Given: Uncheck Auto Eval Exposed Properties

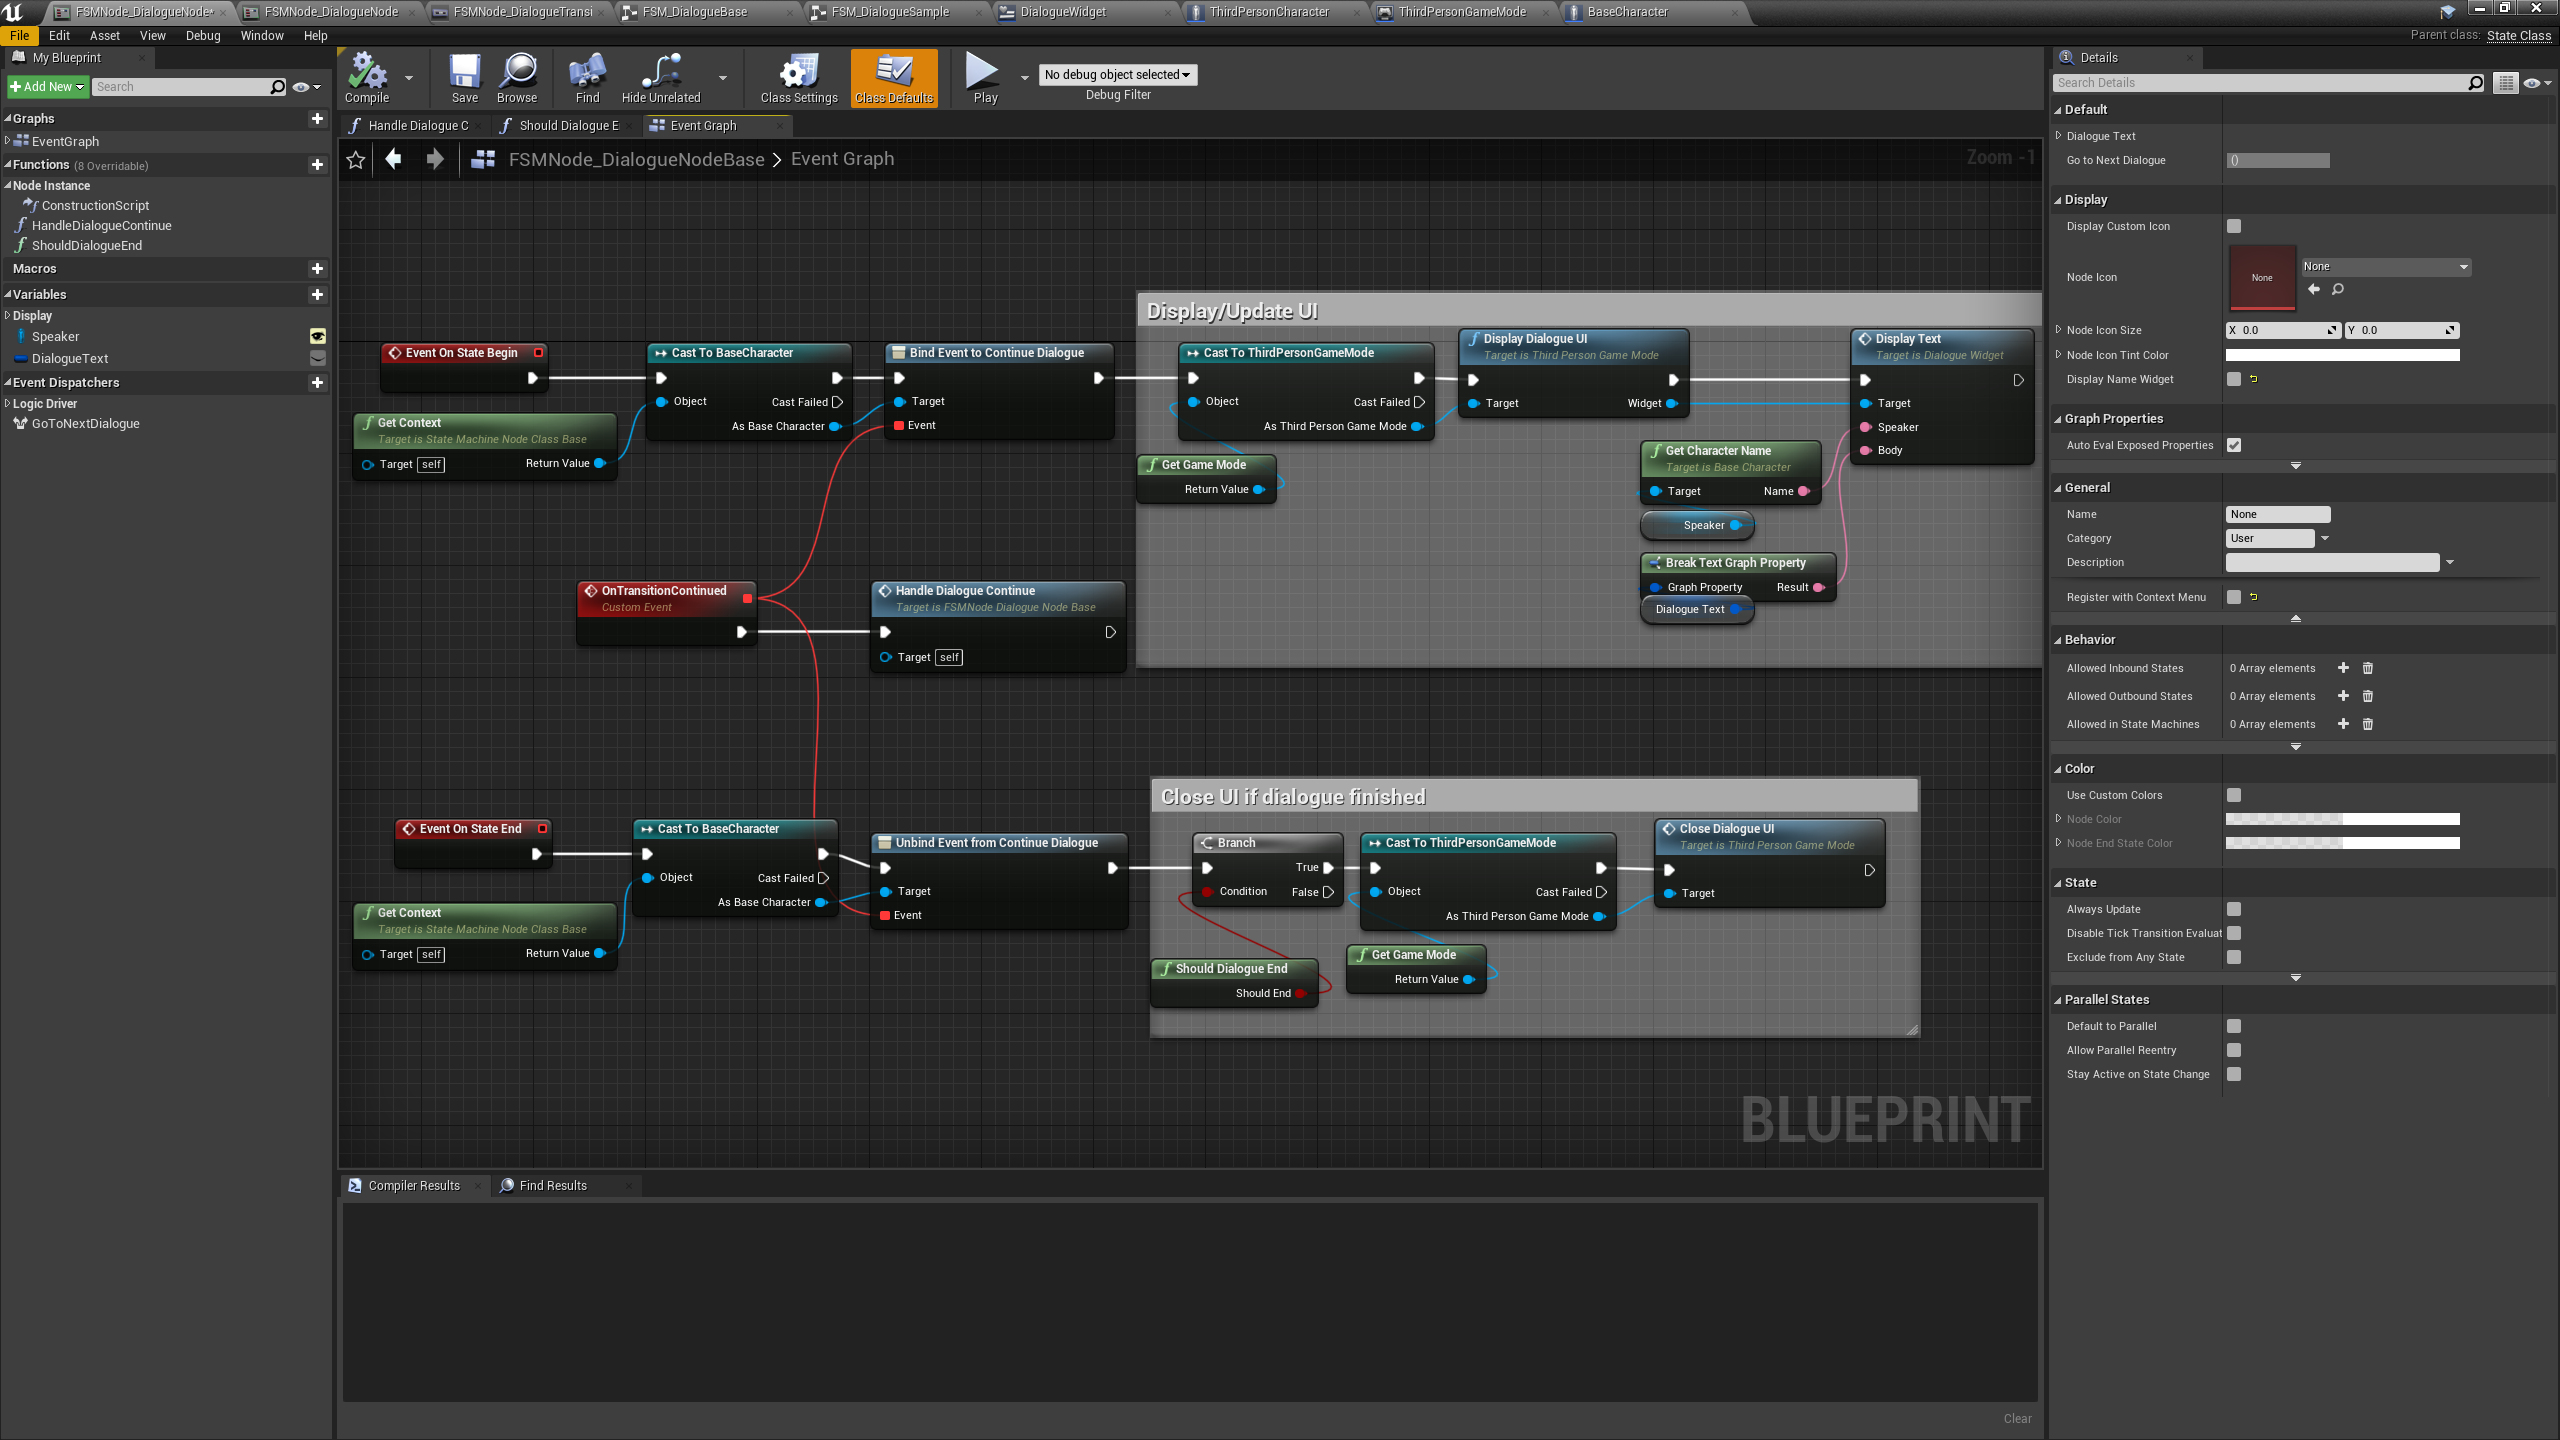Looking at the screenshot, I should coord(2233,446).
